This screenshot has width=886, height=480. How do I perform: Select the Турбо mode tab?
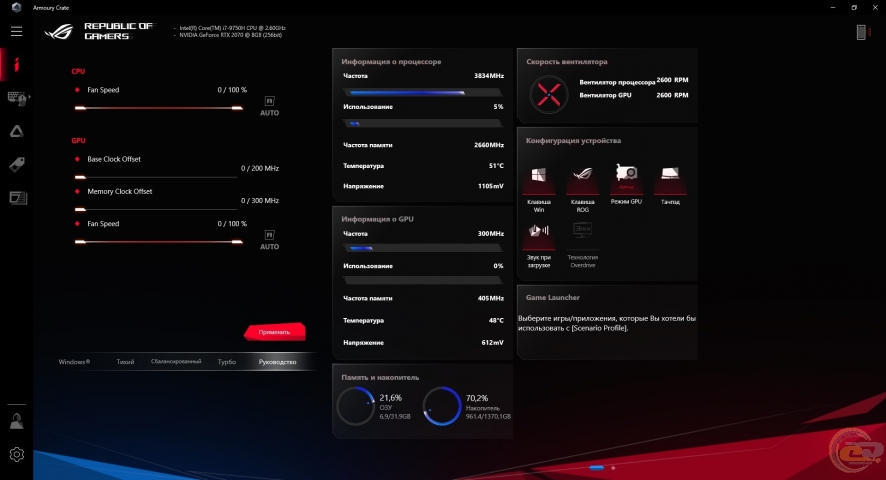pos(227,362)
